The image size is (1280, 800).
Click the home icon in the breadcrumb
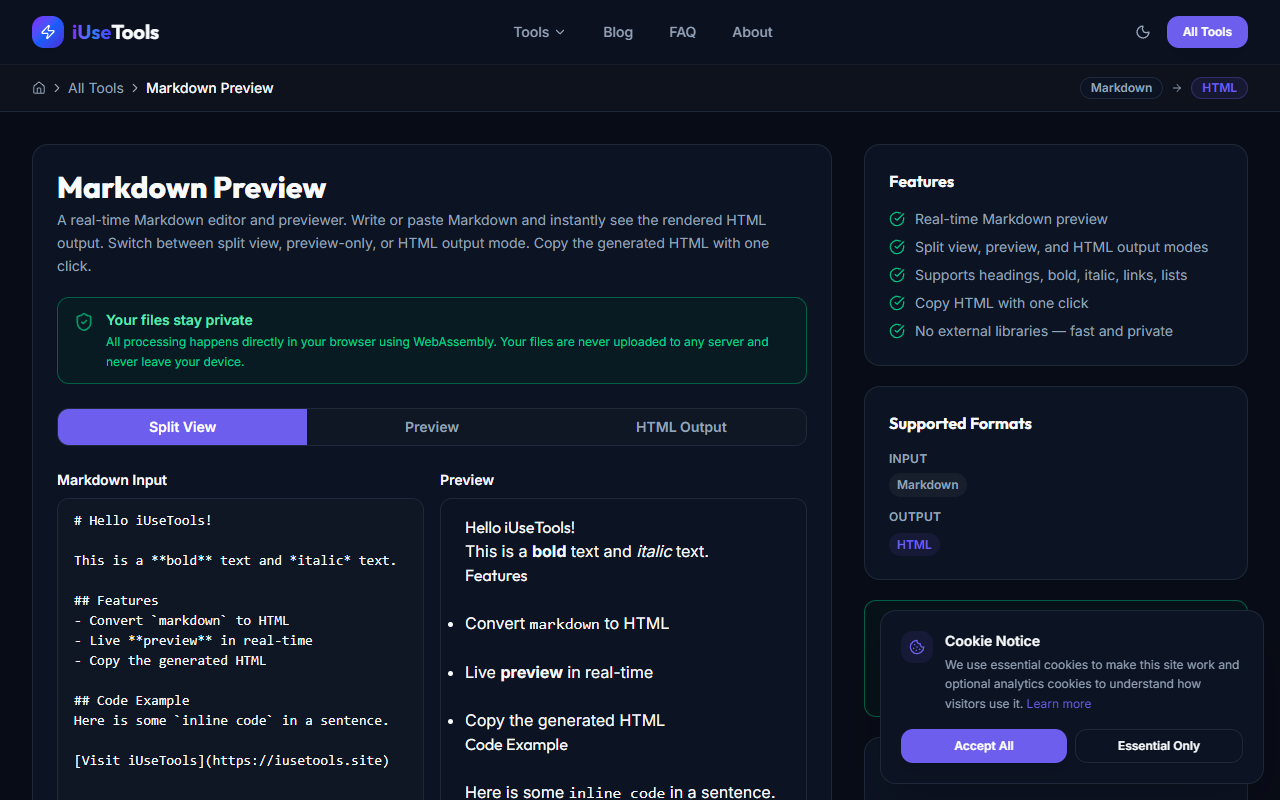tap(38, 88)
